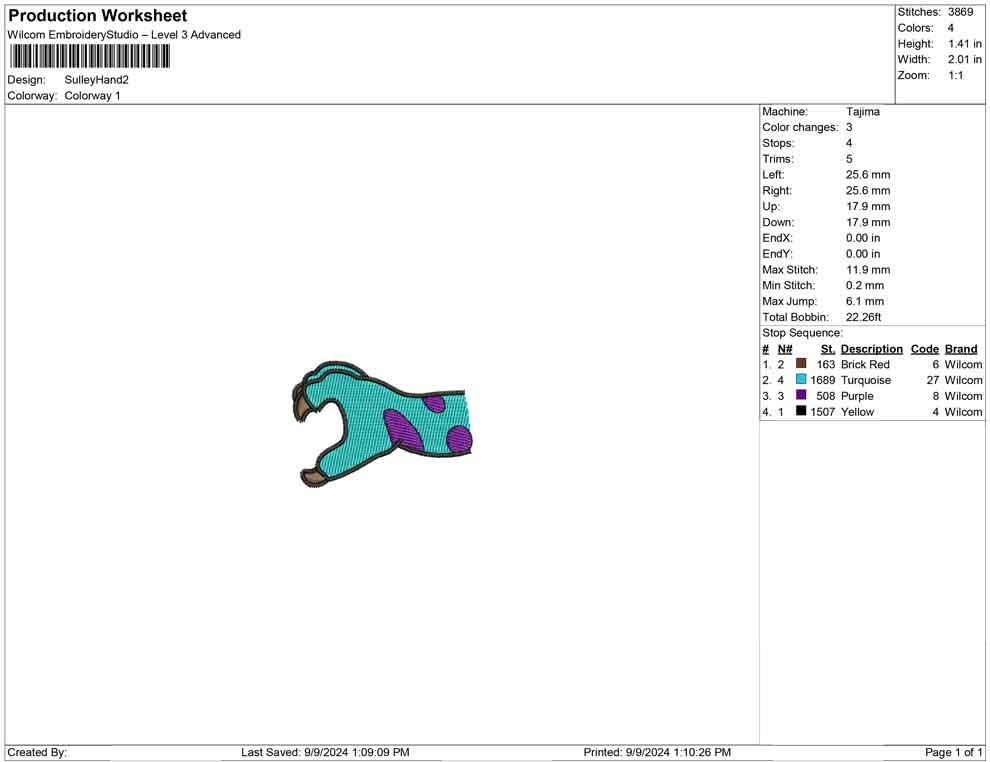Click the Purple color swatch
Screen dimensions: 990x762
coord(801,395)
